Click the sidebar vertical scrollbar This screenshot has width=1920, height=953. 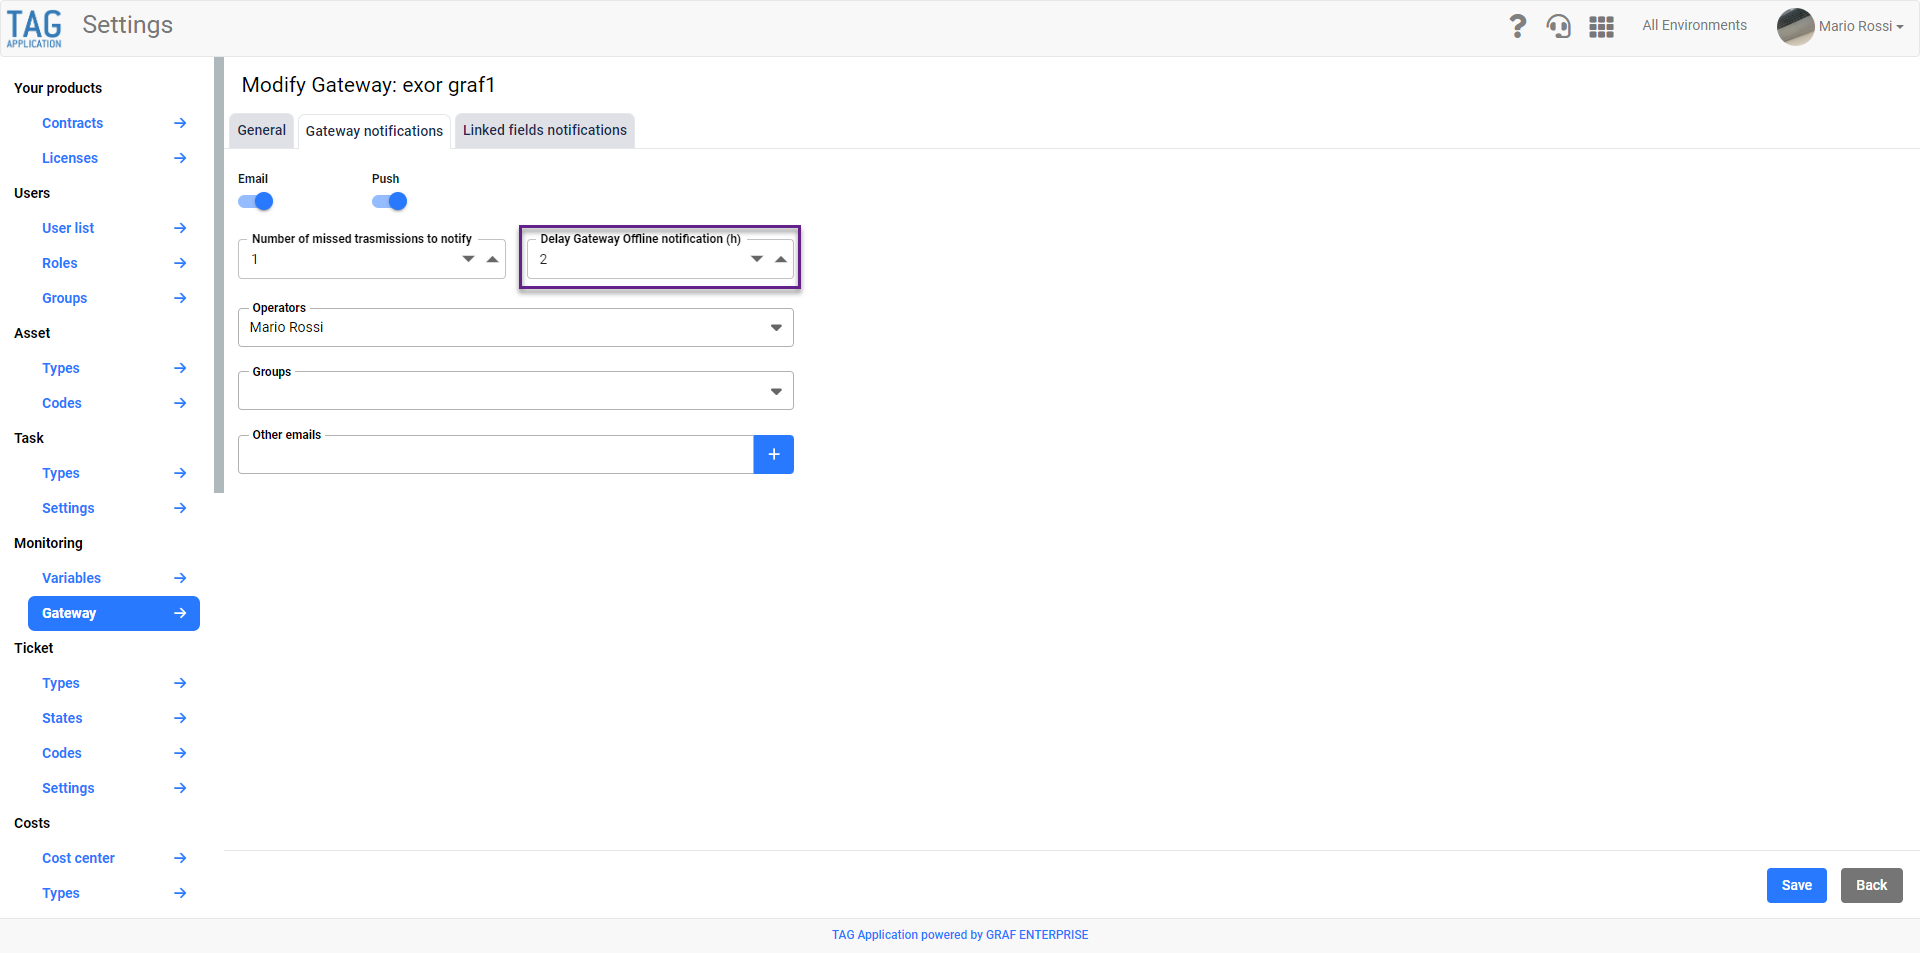tap(219, 275)
